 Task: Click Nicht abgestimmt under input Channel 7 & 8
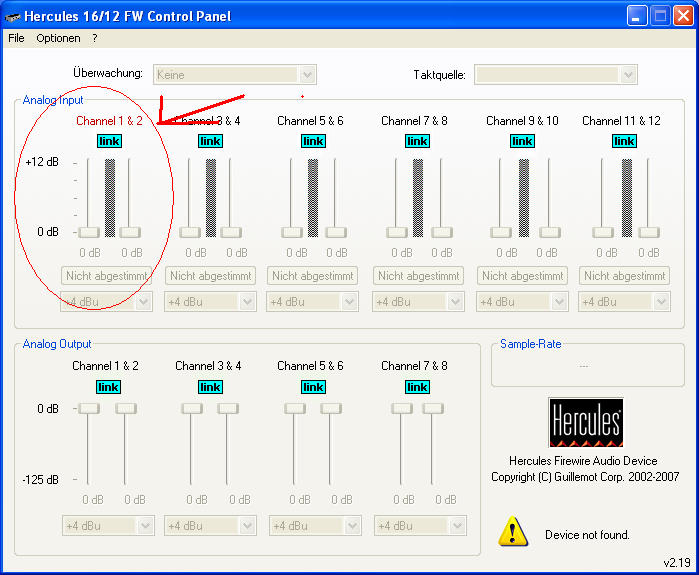(418, 276)
